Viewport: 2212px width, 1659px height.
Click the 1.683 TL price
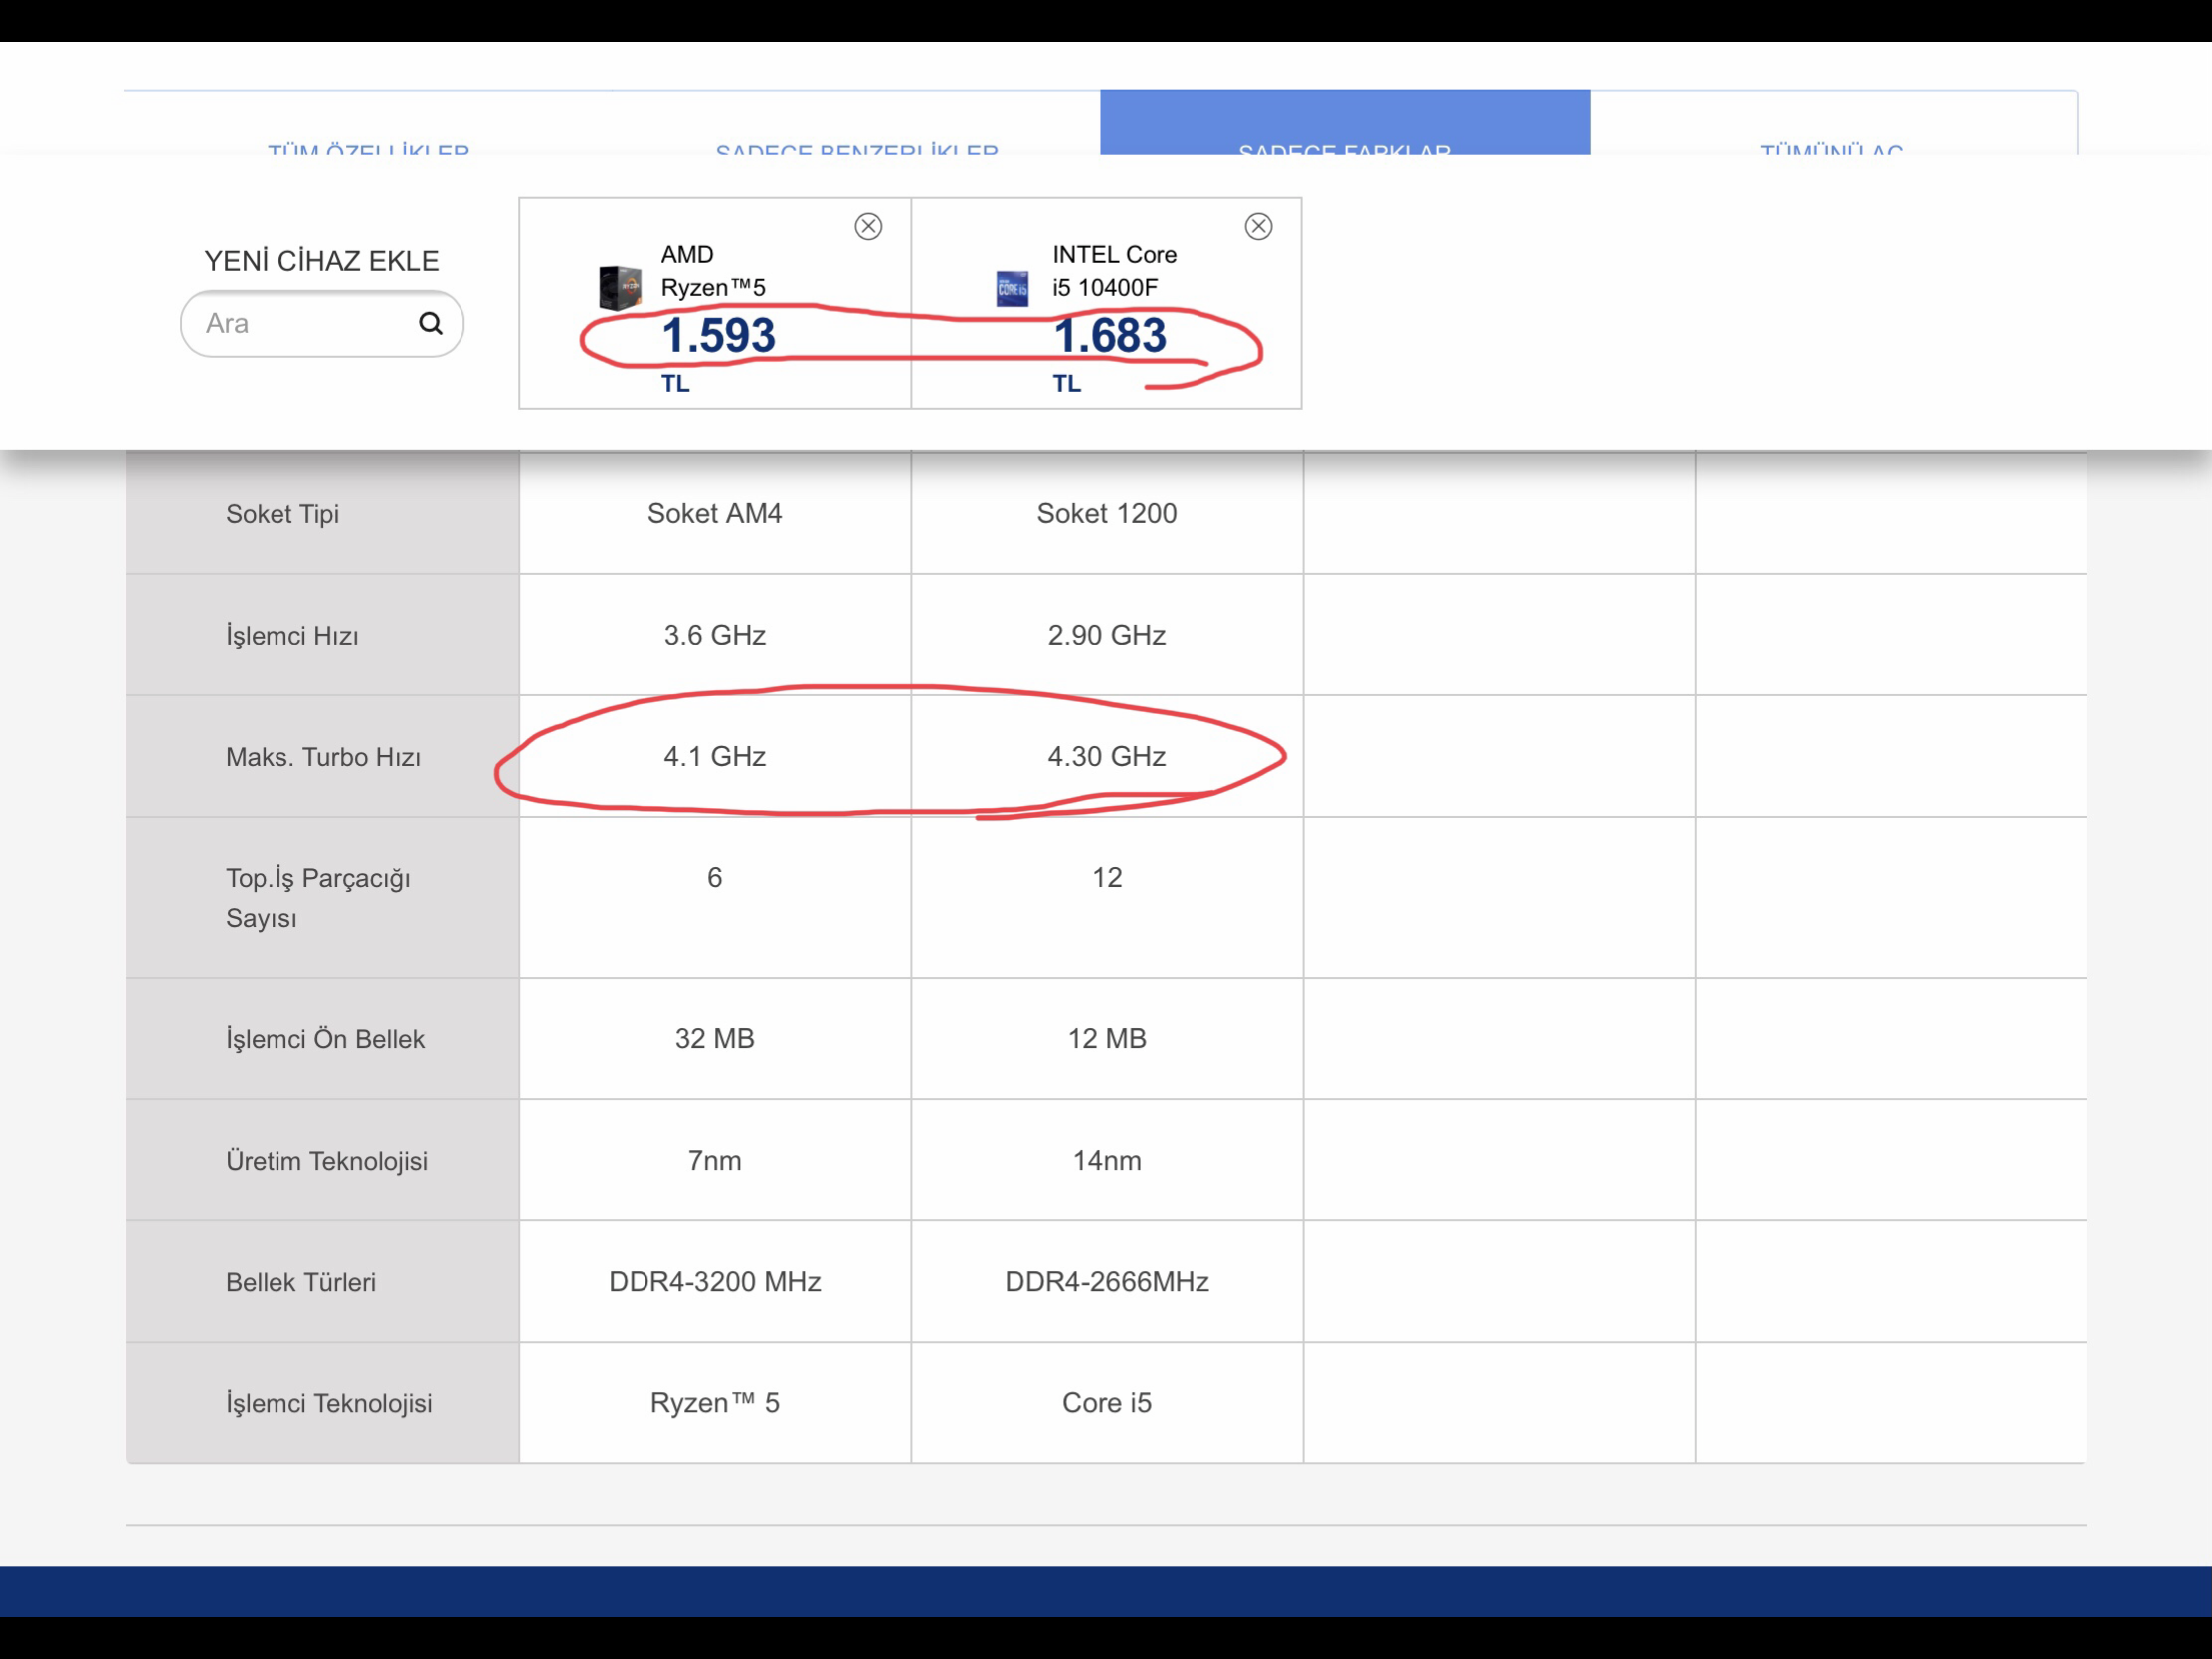(1109, 336)
